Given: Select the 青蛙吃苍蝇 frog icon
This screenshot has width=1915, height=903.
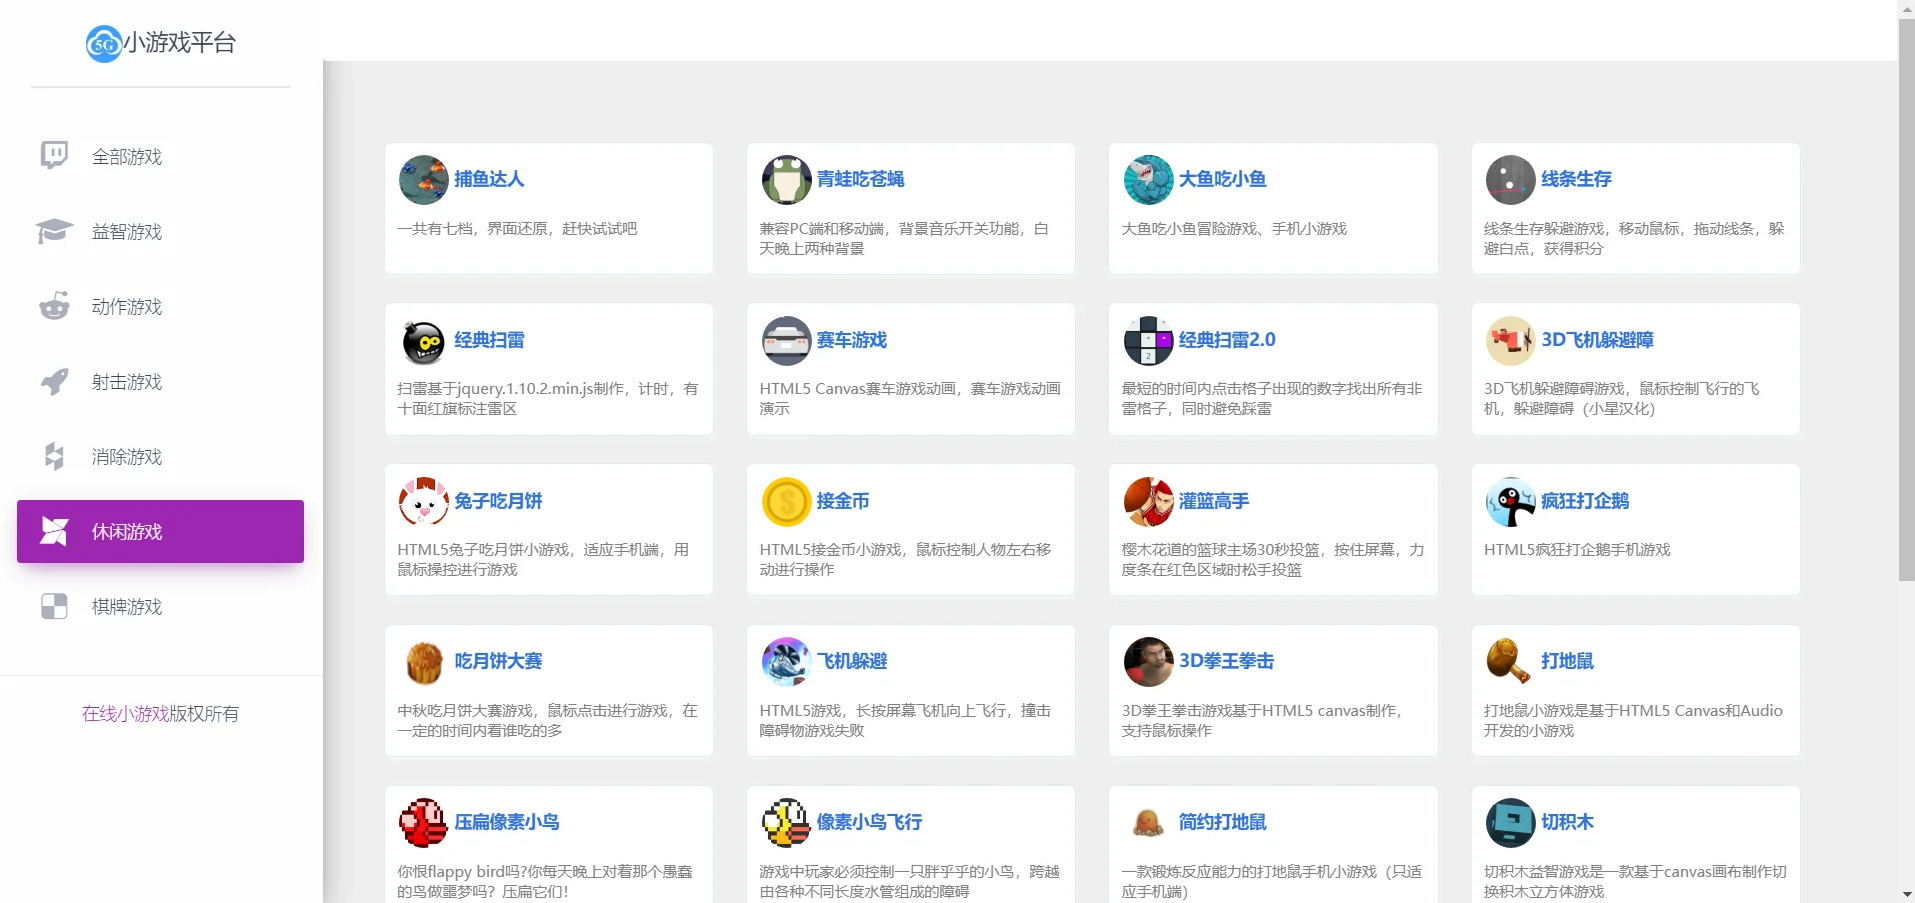Looking at the screenshot, I should point(786,180).
